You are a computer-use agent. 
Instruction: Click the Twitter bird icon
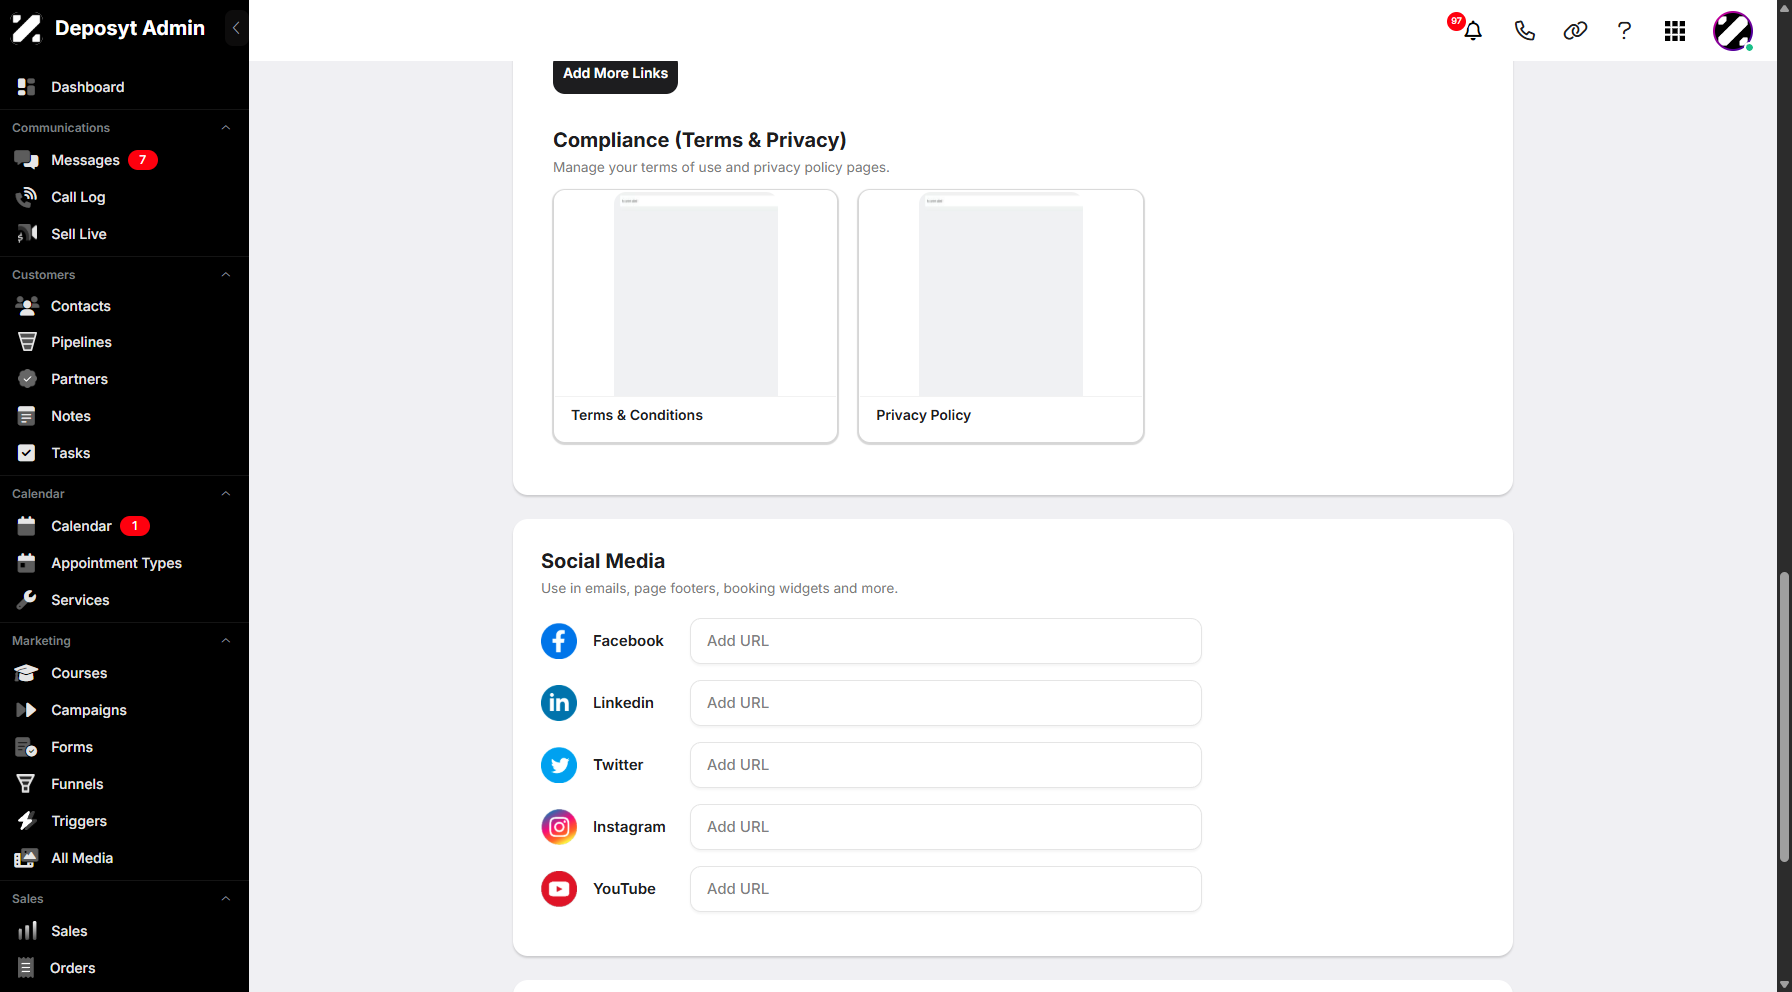click(x=559, y=765)
